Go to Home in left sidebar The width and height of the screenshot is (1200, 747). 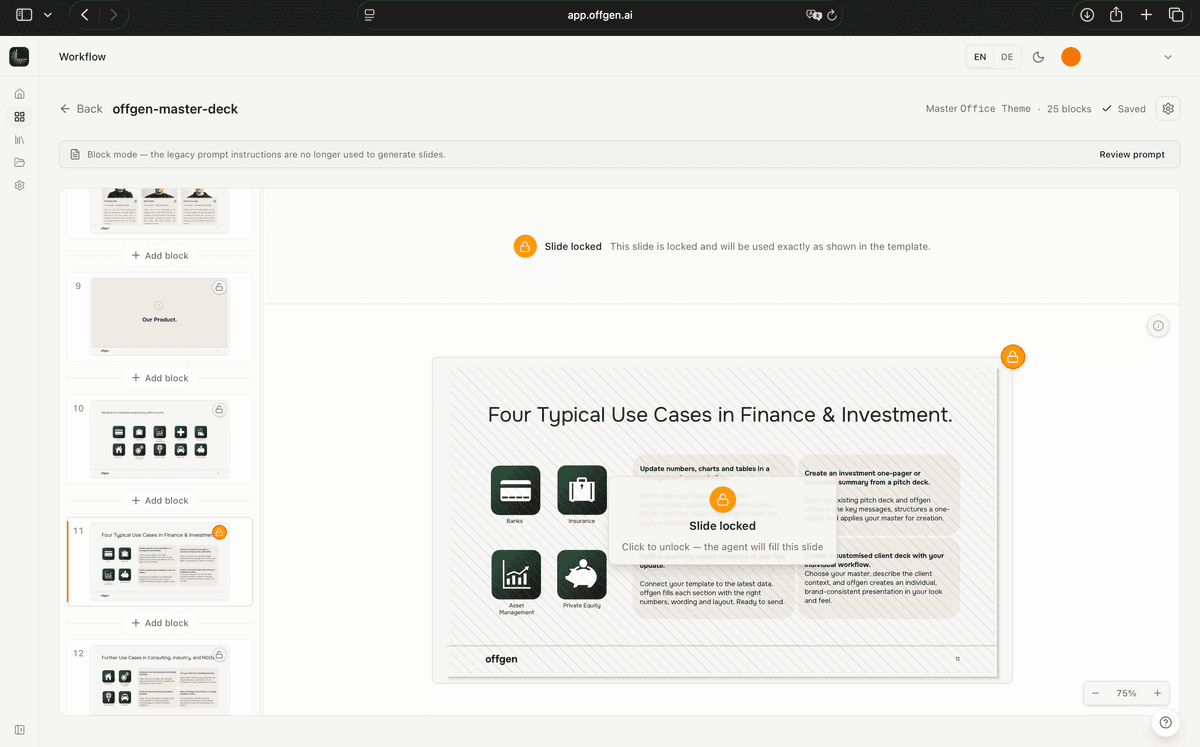pyautogui.click(x=19, y=94)
